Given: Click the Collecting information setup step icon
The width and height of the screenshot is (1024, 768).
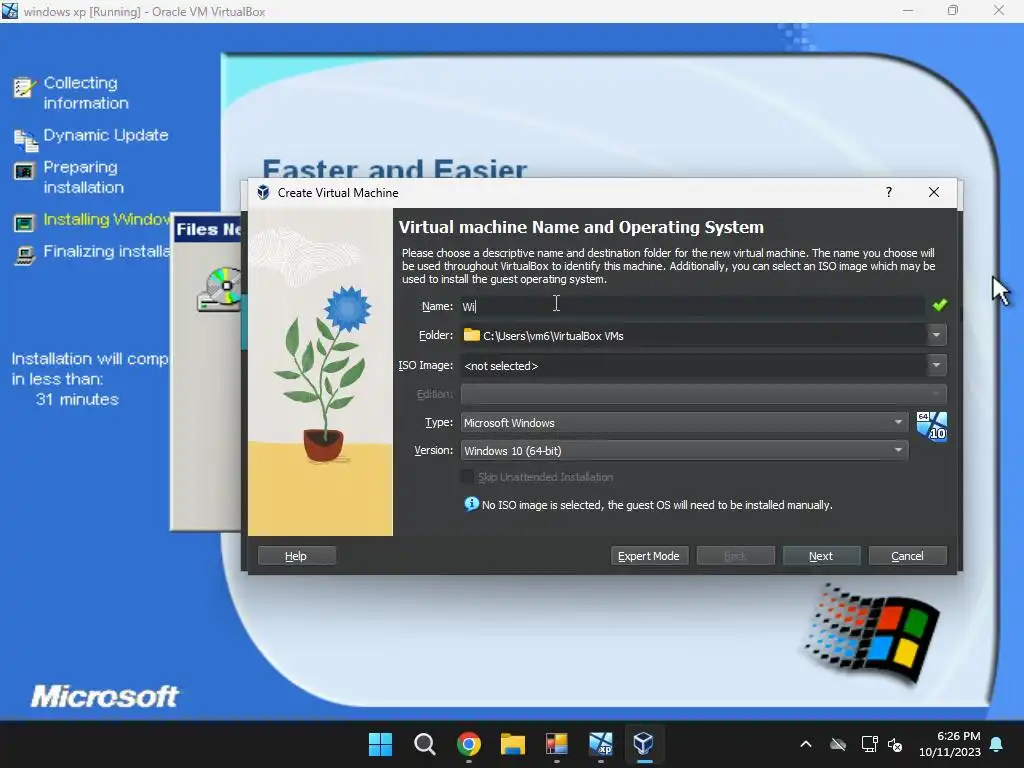Looking at the screenshot, I should 24,87.
